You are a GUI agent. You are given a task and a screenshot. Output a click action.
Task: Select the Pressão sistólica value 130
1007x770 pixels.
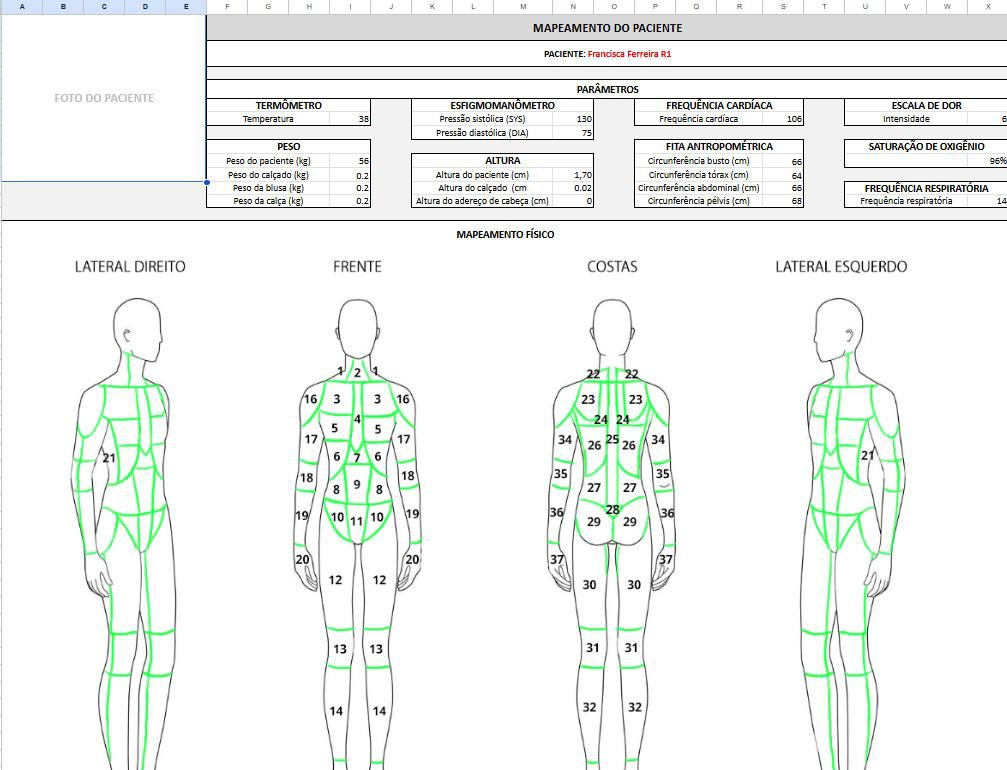pyautogui.click(x=573, y=119)
